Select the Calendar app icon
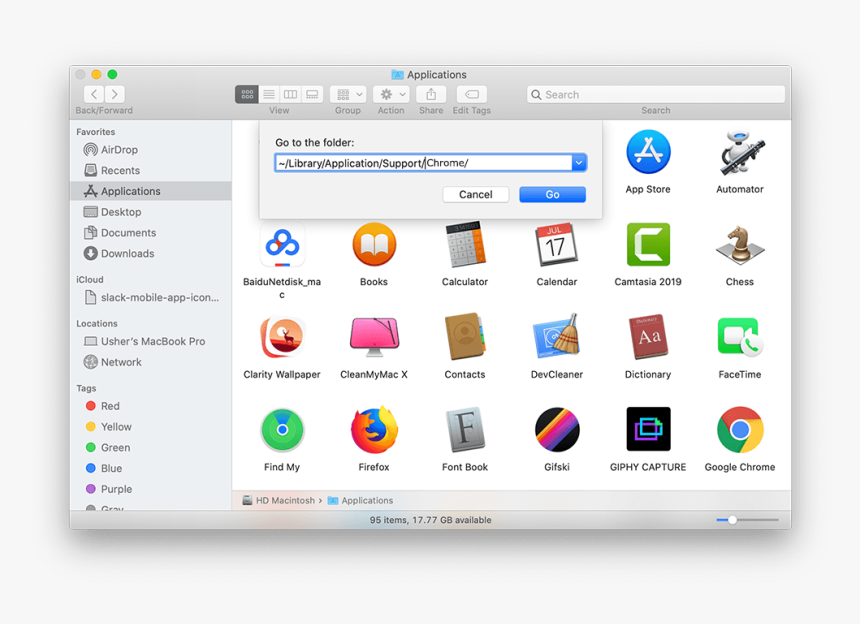Viewport: 860px width, 624px height. [x=556, y=245]
